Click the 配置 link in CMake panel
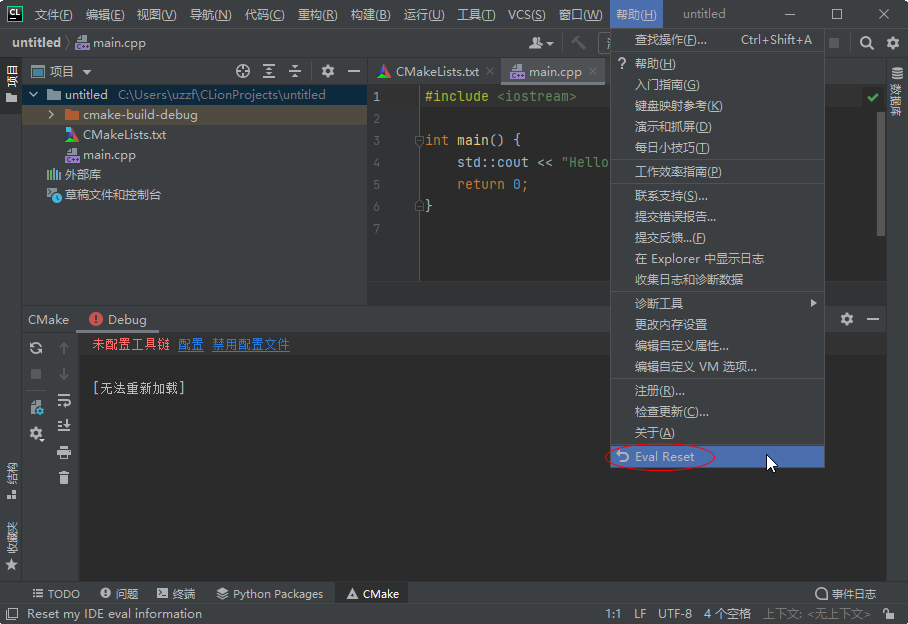This screenshot has height=624, width=908. (190, 345)
